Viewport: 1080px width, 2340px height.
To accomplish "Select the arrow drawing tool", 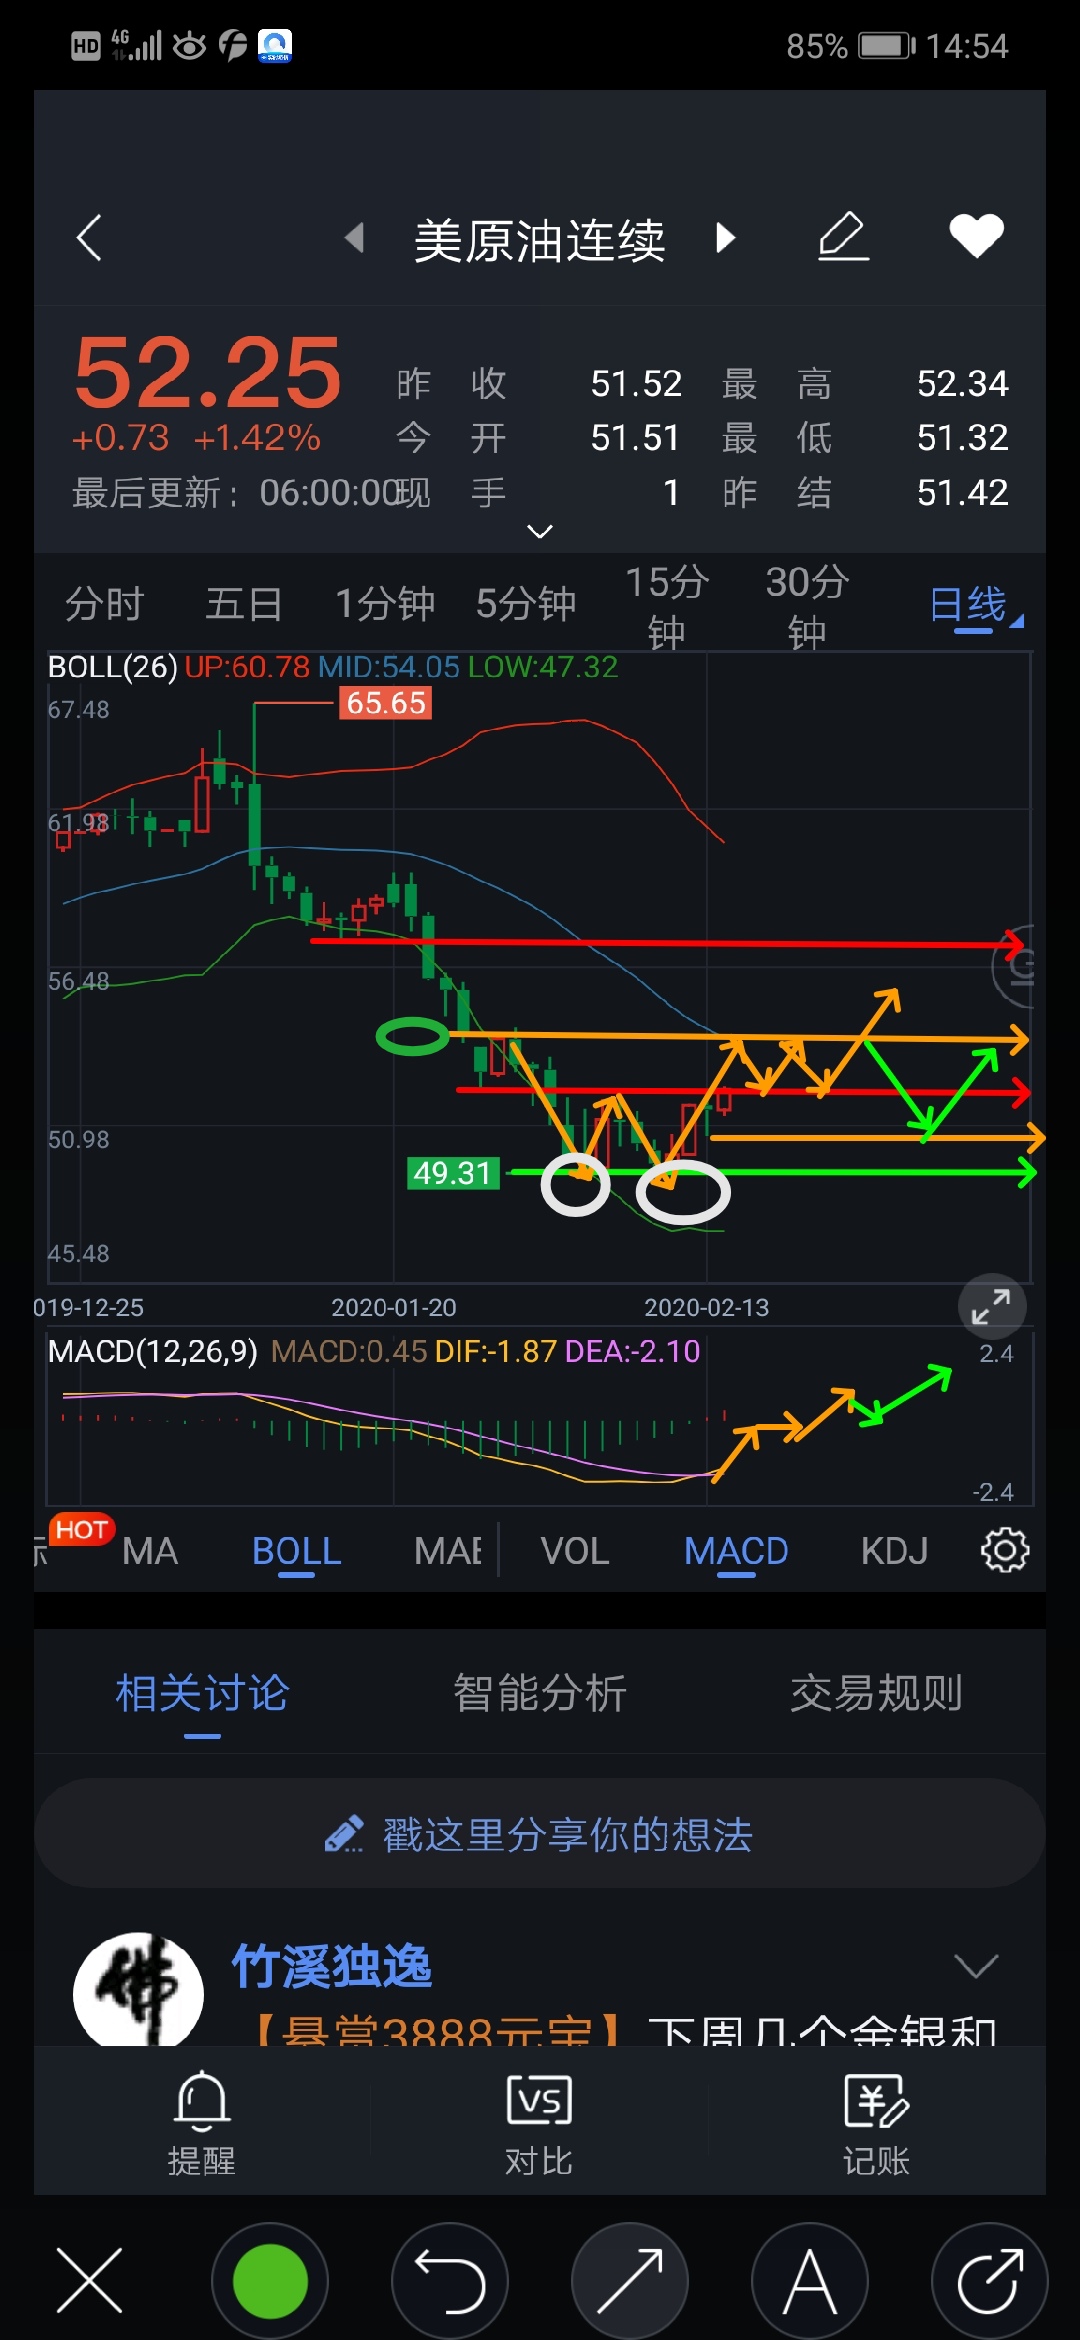I will 630,2281.
